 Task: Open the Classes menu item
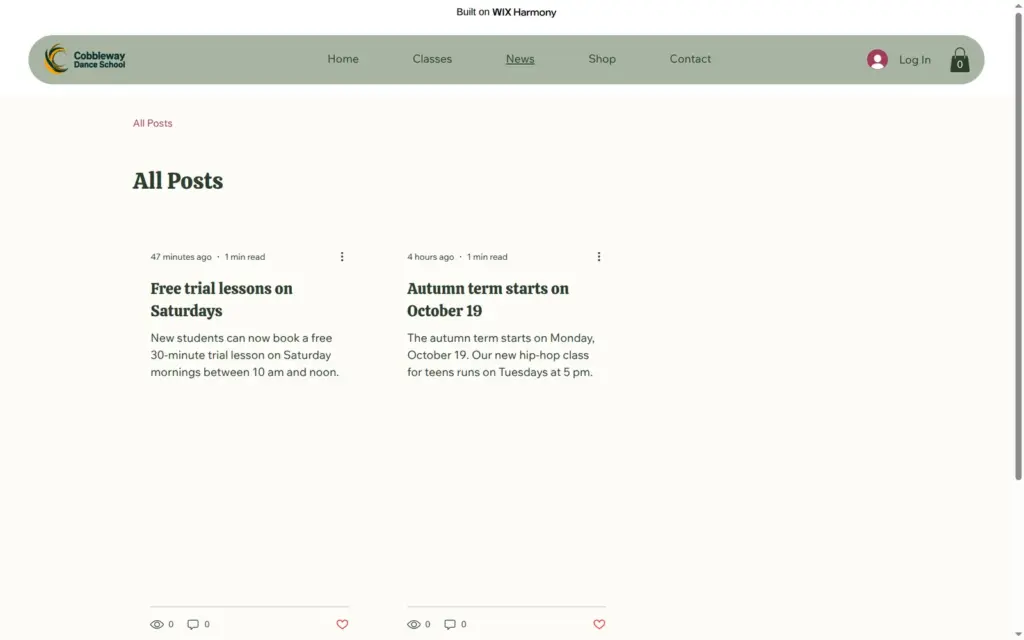(x=432, y=59)
